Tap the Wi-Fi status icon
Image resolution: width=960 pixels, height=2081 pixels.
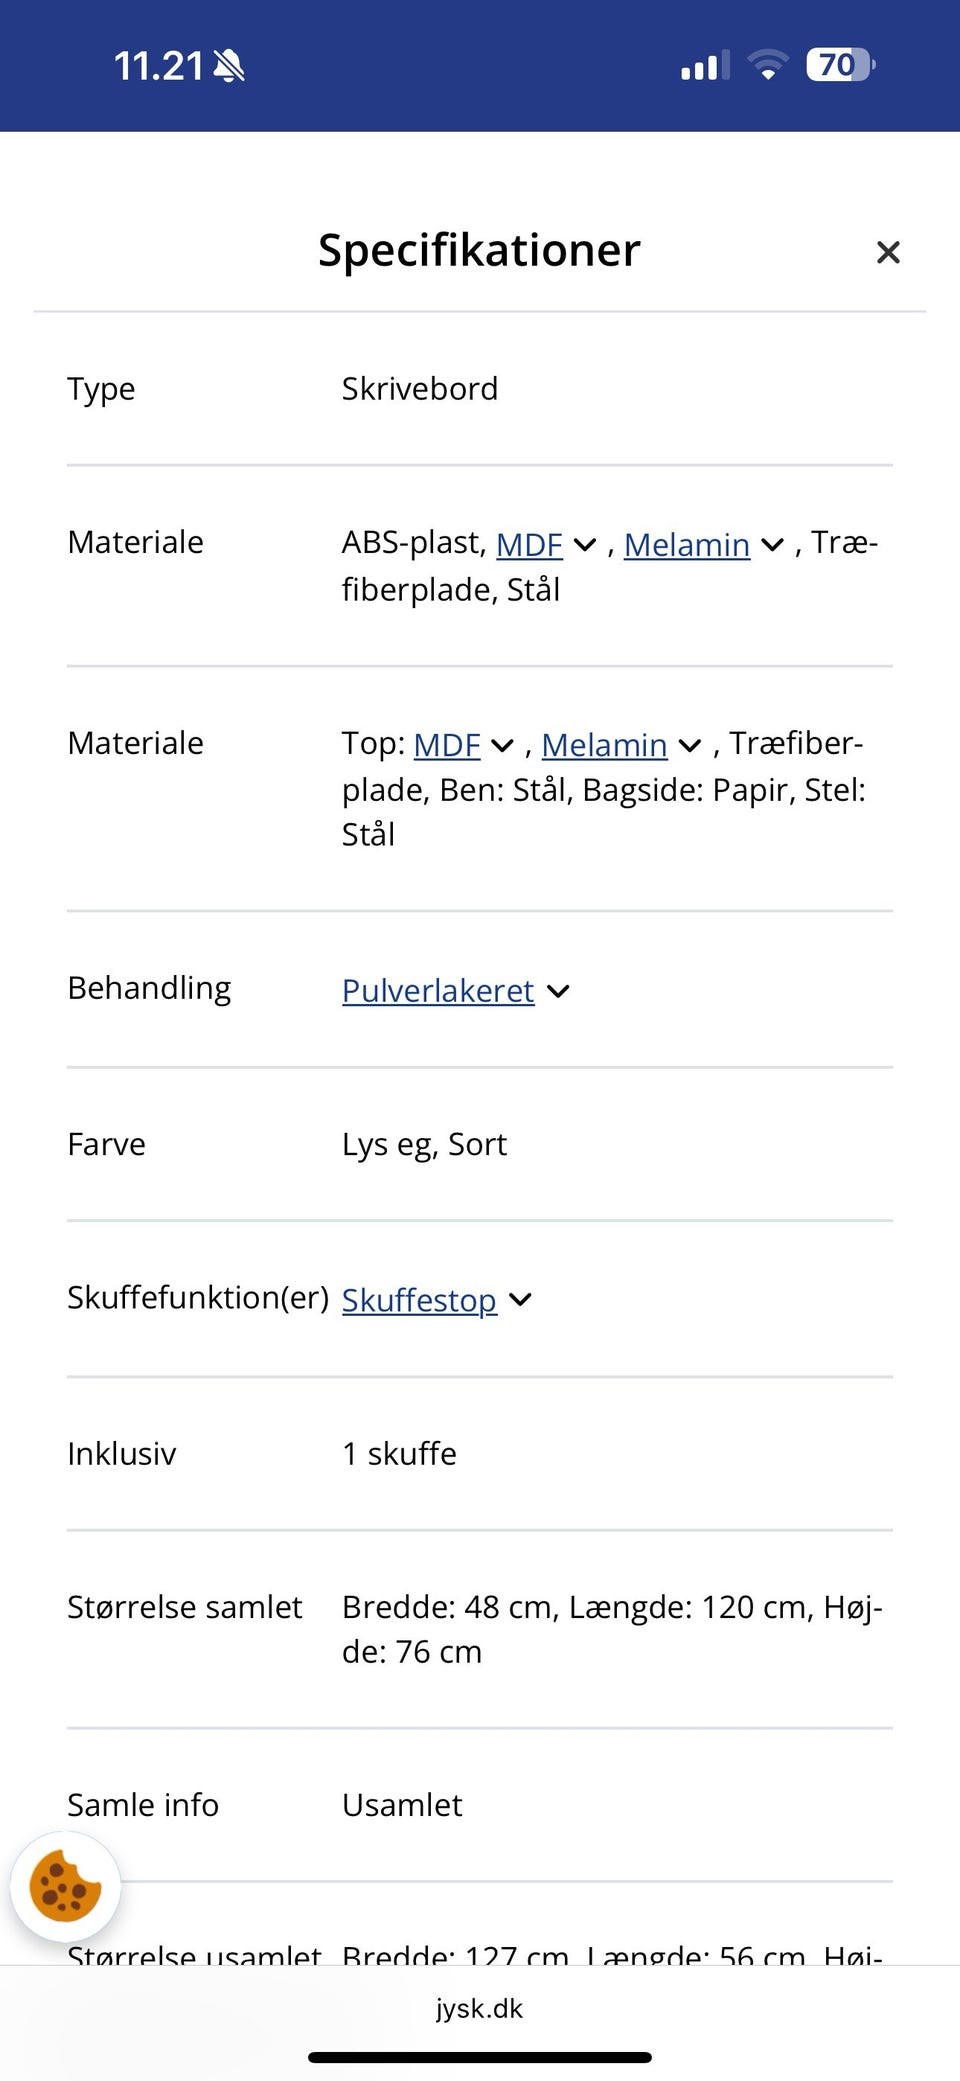coord(768,63)
